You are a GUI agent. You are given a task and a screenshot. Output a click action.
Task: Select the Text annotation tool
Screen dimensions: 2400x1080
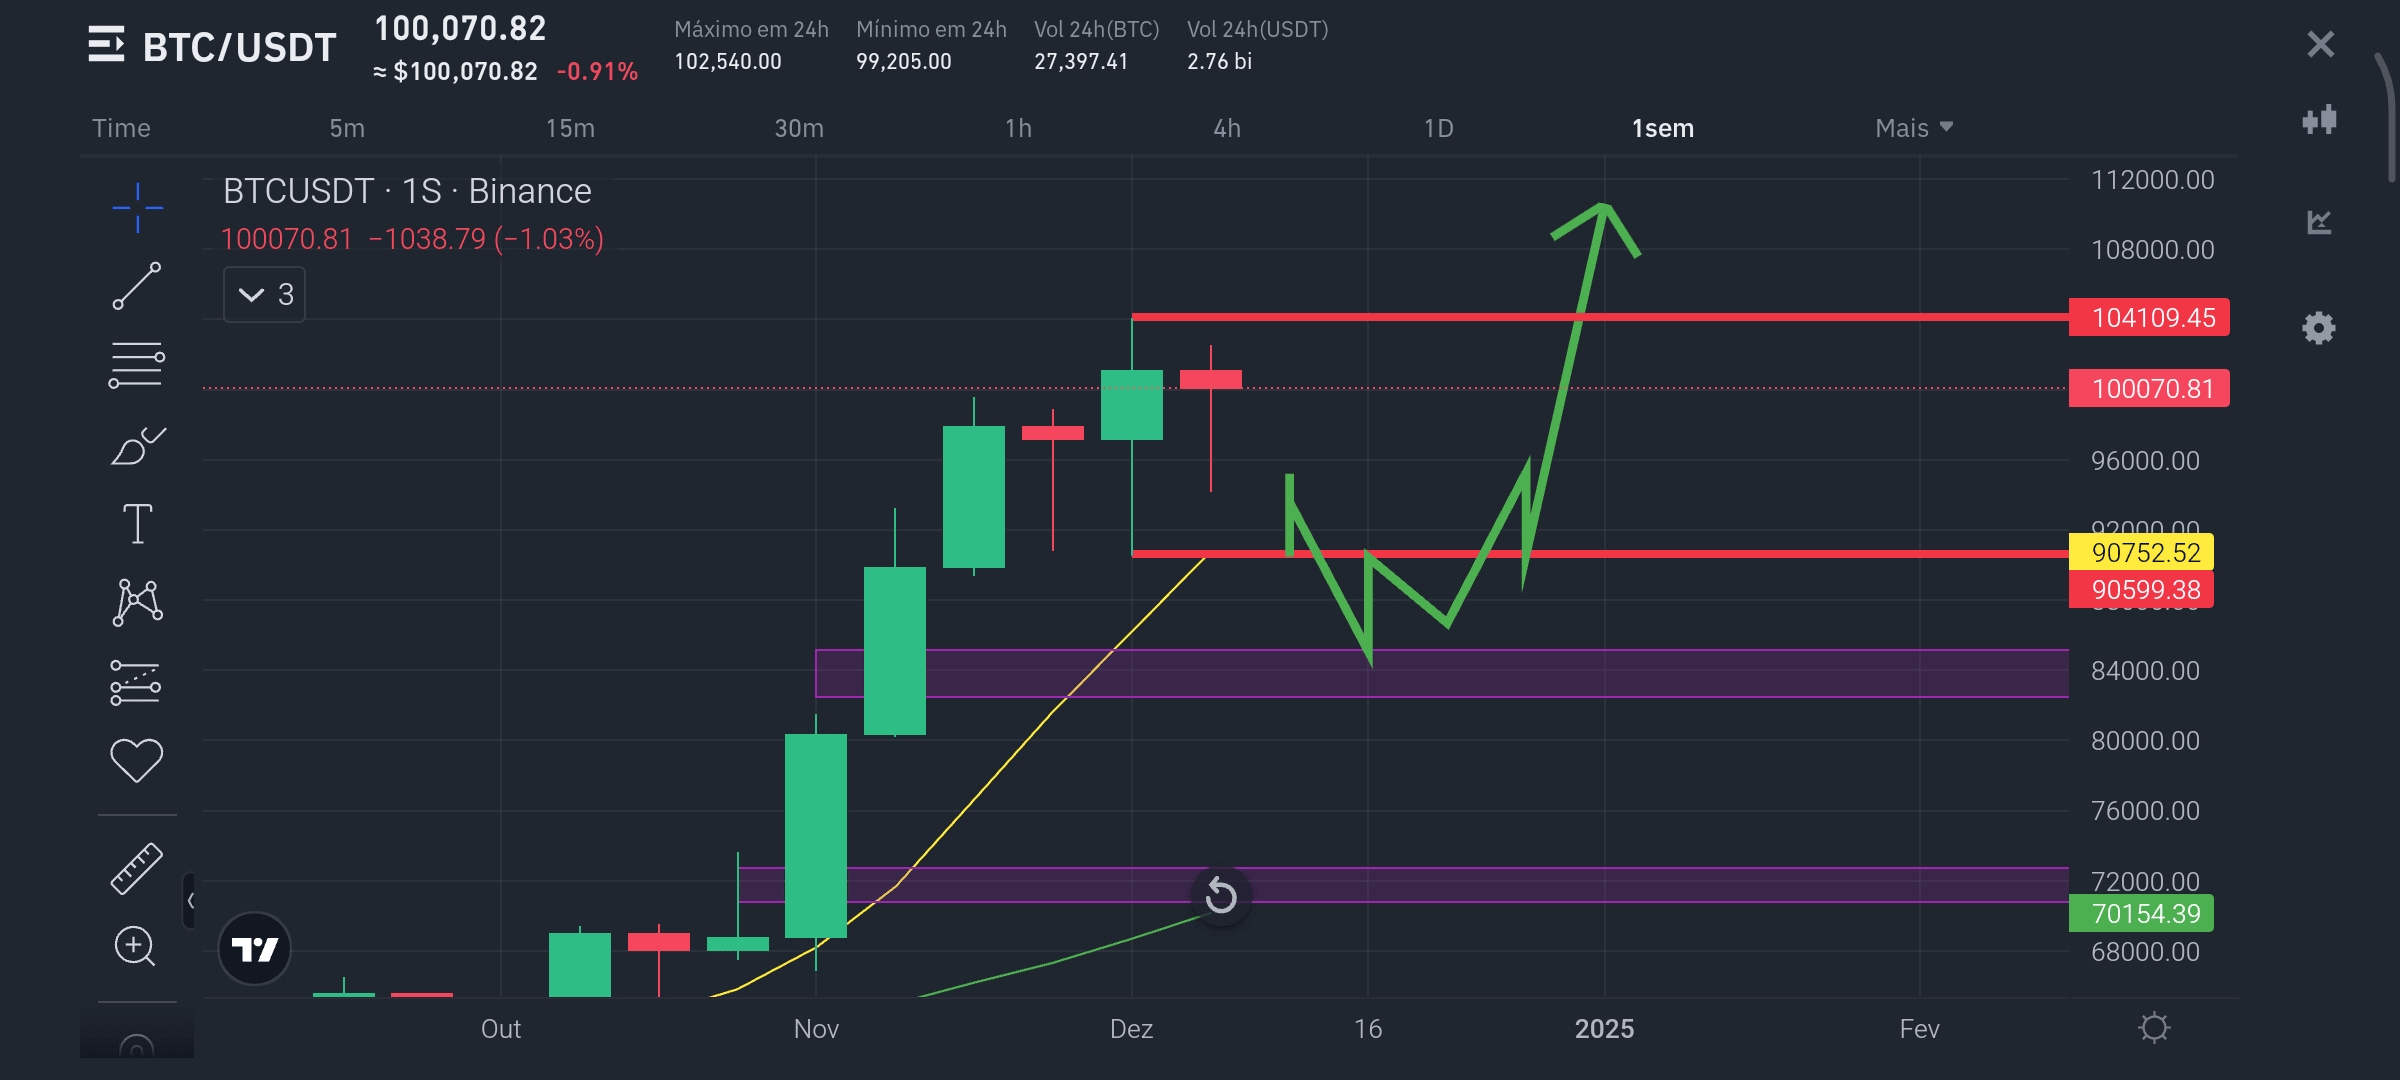click(x=137, y=523)
